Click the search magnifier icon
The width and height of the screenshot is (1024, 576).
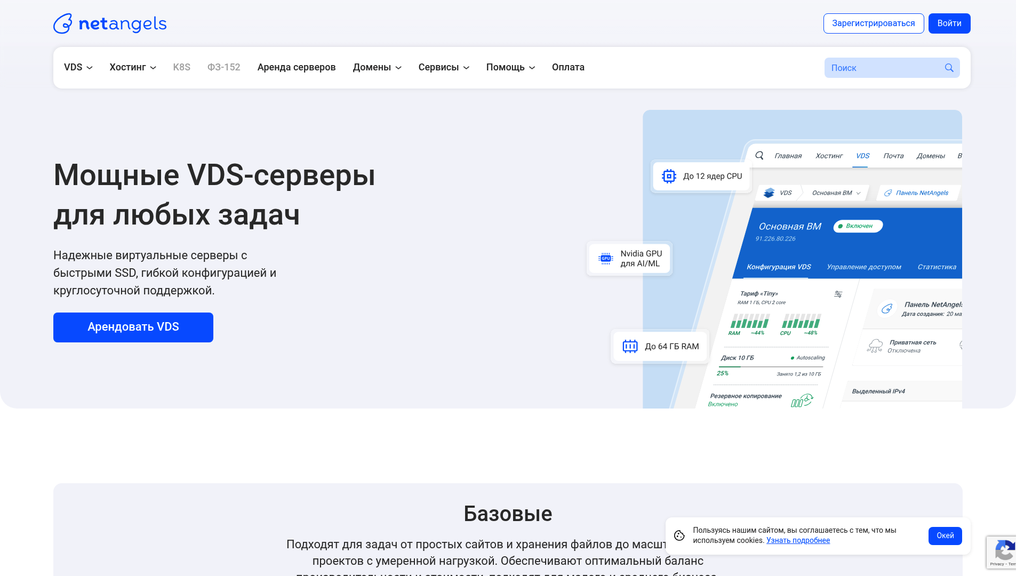948,67
